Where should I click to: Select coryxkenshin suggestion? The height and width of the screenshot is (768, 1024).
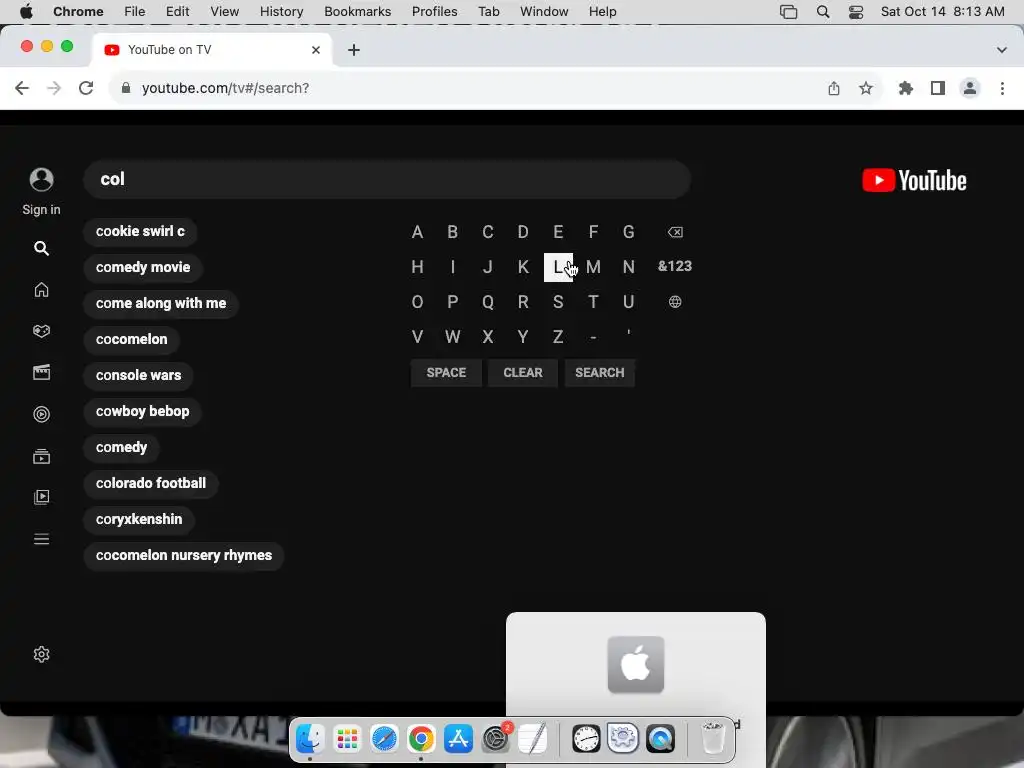pyautogui.click(x=139, y=519)
